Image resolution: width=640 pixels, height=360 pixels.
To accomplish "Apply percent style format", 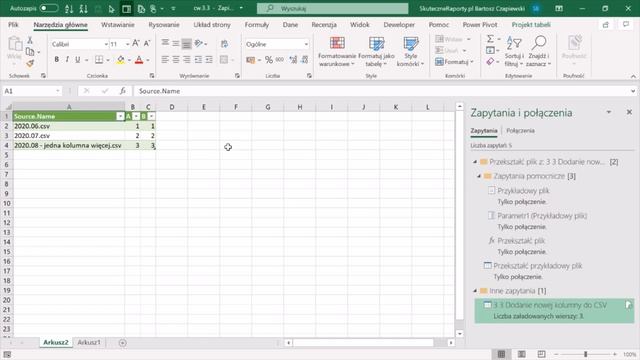I will point(269,60).
